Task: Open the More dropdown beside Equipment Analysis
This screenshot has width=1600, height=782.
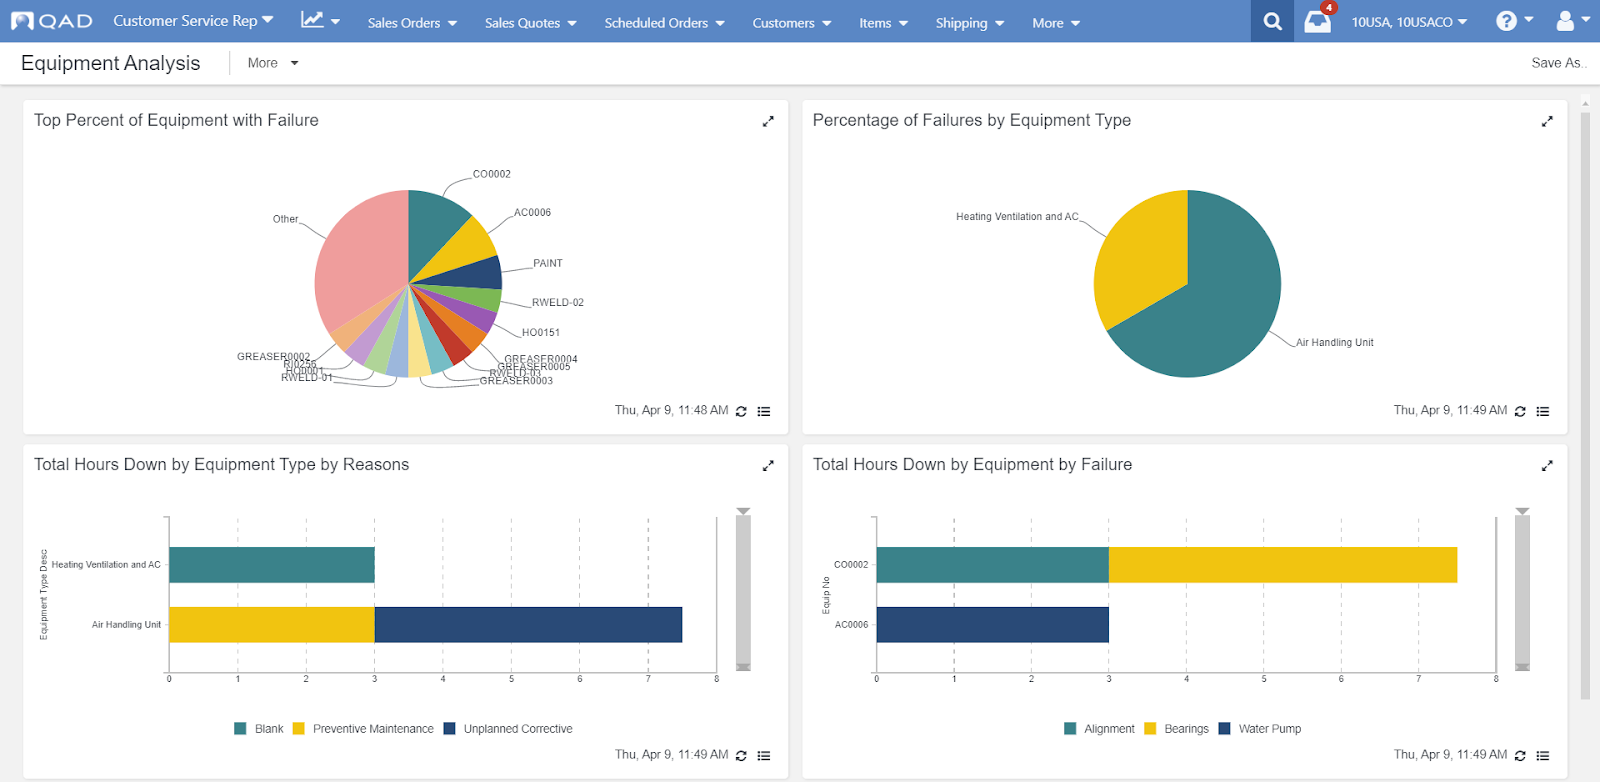Action: tap(273, 63)
